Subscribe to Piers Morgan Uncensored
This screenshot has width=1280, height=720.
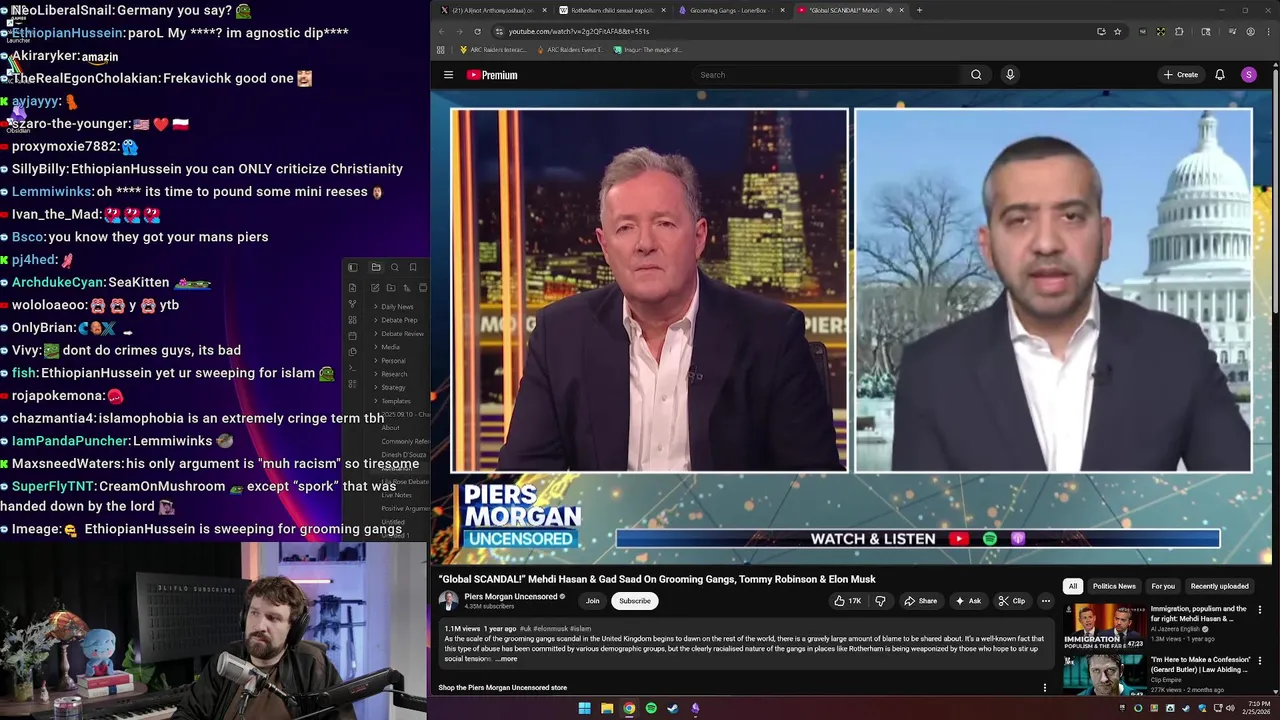click(634, 601)
